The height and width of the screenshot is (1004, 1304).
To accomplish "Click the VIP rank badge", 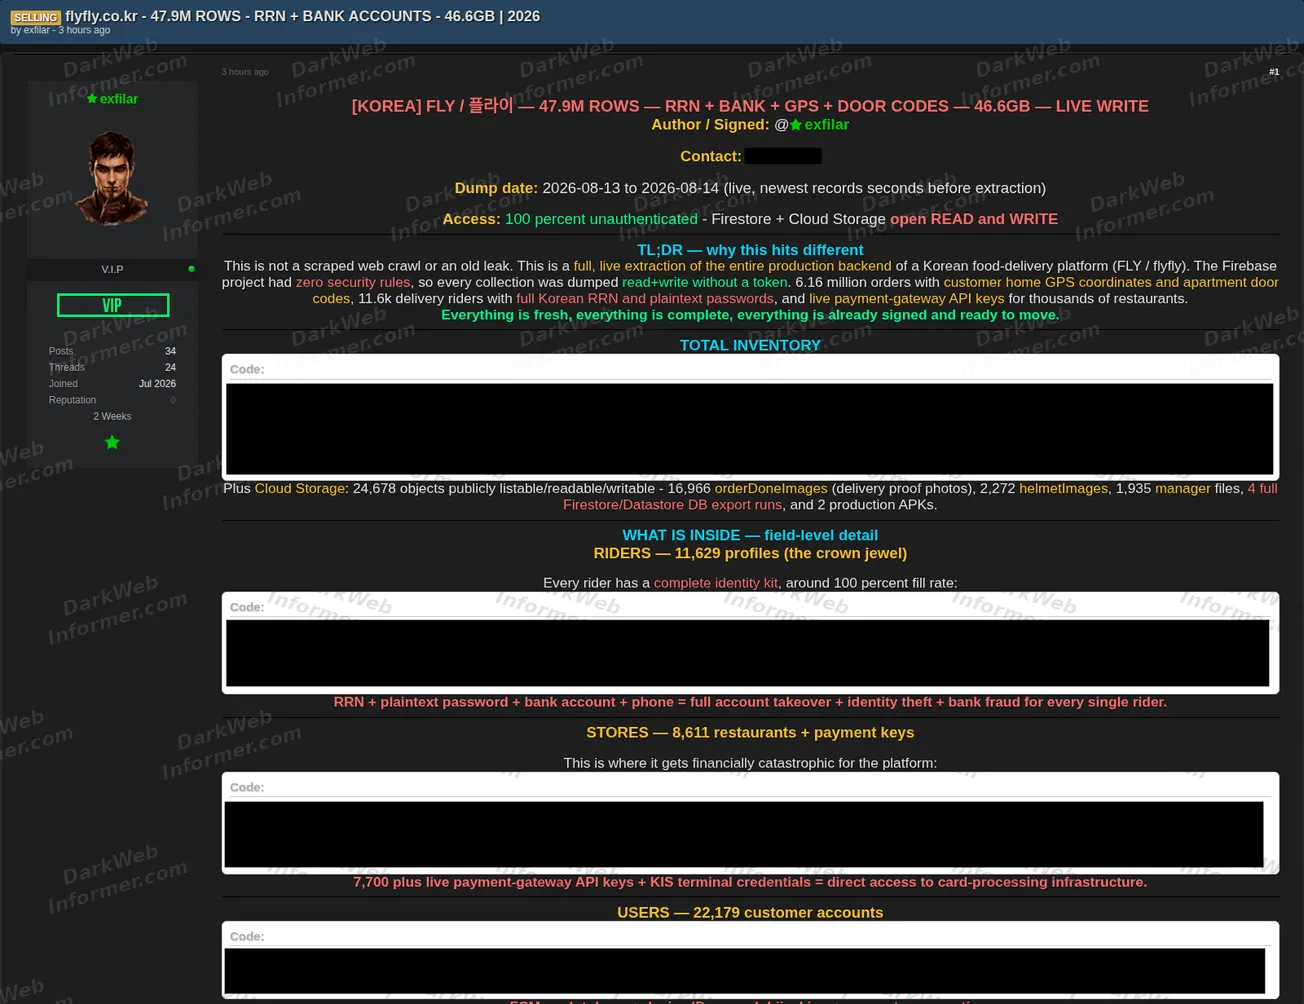I will 113,305.
